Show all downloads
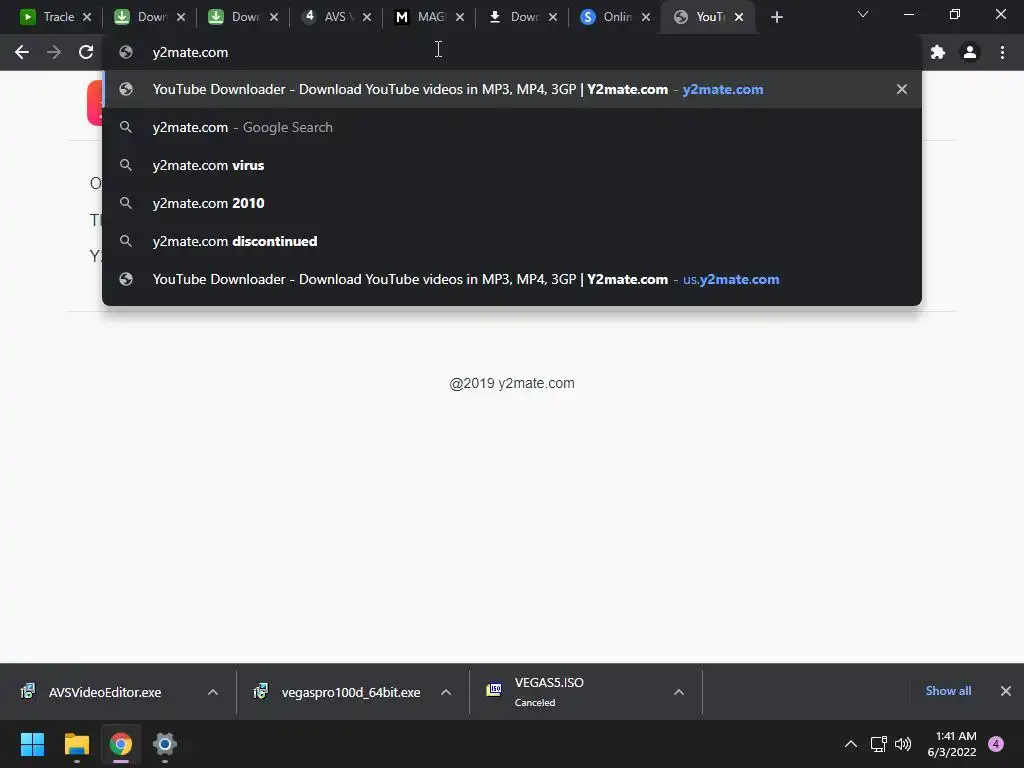Viewport: 1024px width, 768px height. 948,691
